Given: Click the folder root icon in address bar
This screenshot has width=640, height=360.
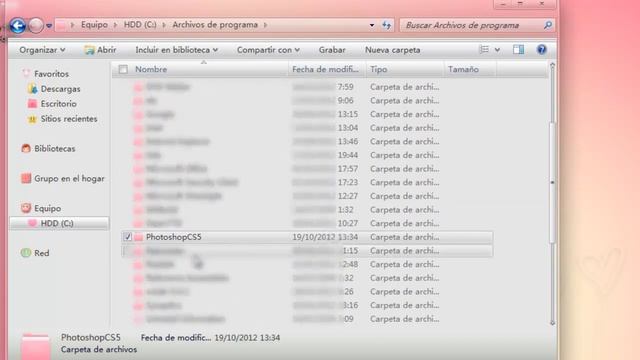Looking at the screenshot, I should click(61, 25).
